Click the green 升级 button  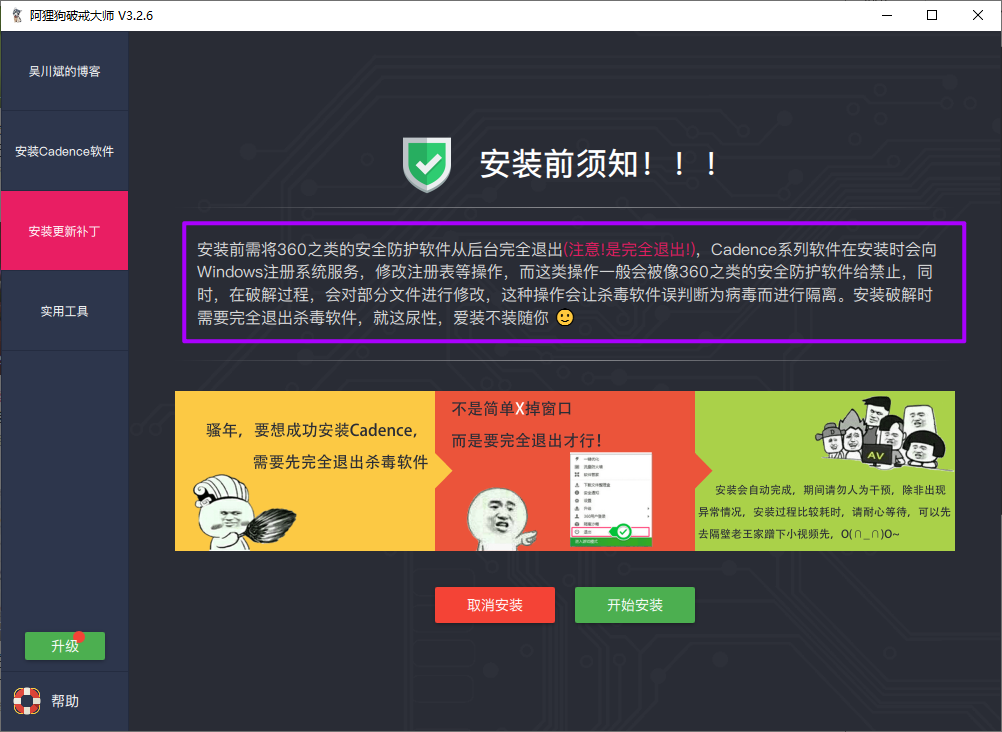pyautogui.click(x=65, y=646)
